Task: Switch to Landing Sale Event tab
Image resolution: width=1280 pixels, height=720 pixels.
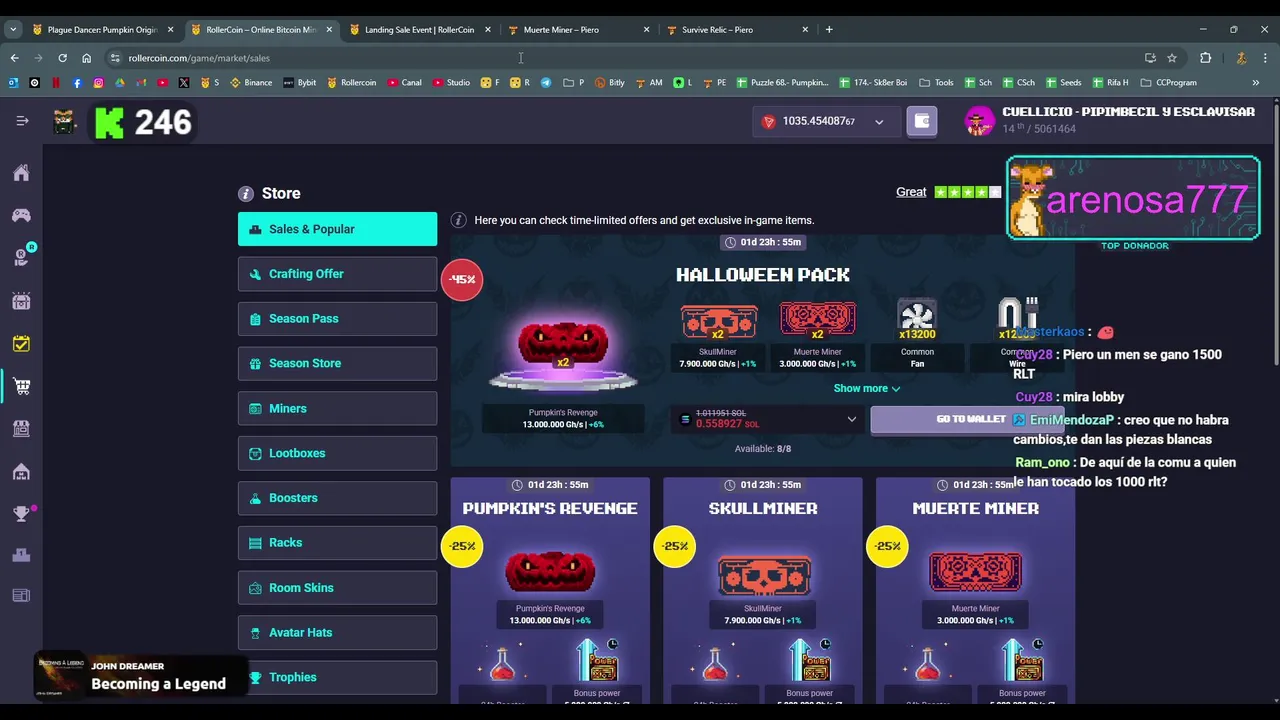Action: (419, 30)
